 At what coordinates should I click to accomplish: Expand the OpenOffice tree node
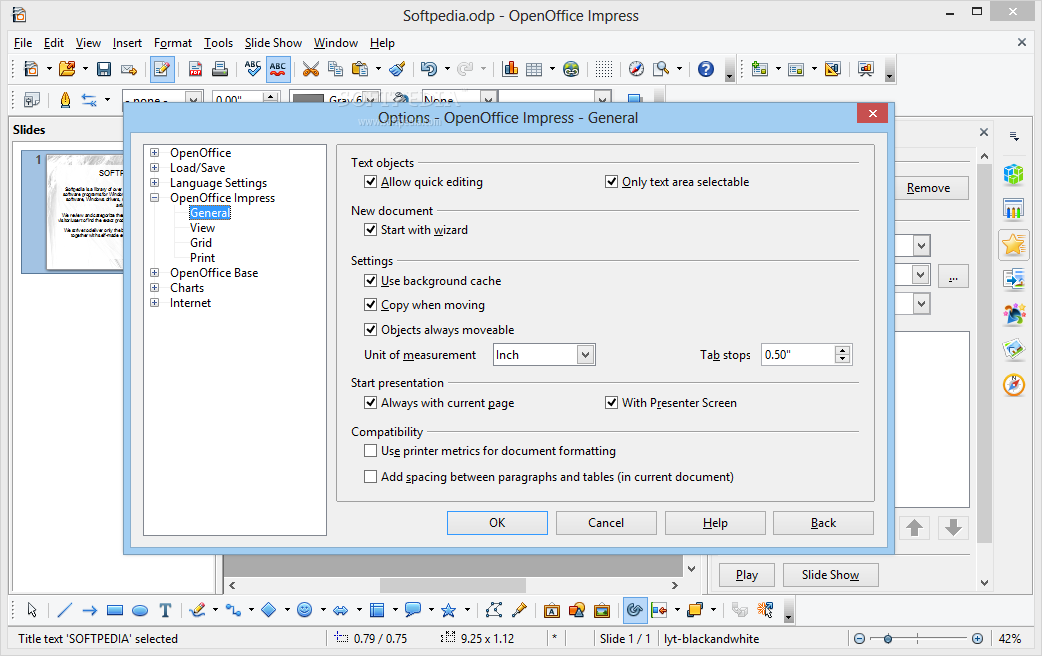154,152
